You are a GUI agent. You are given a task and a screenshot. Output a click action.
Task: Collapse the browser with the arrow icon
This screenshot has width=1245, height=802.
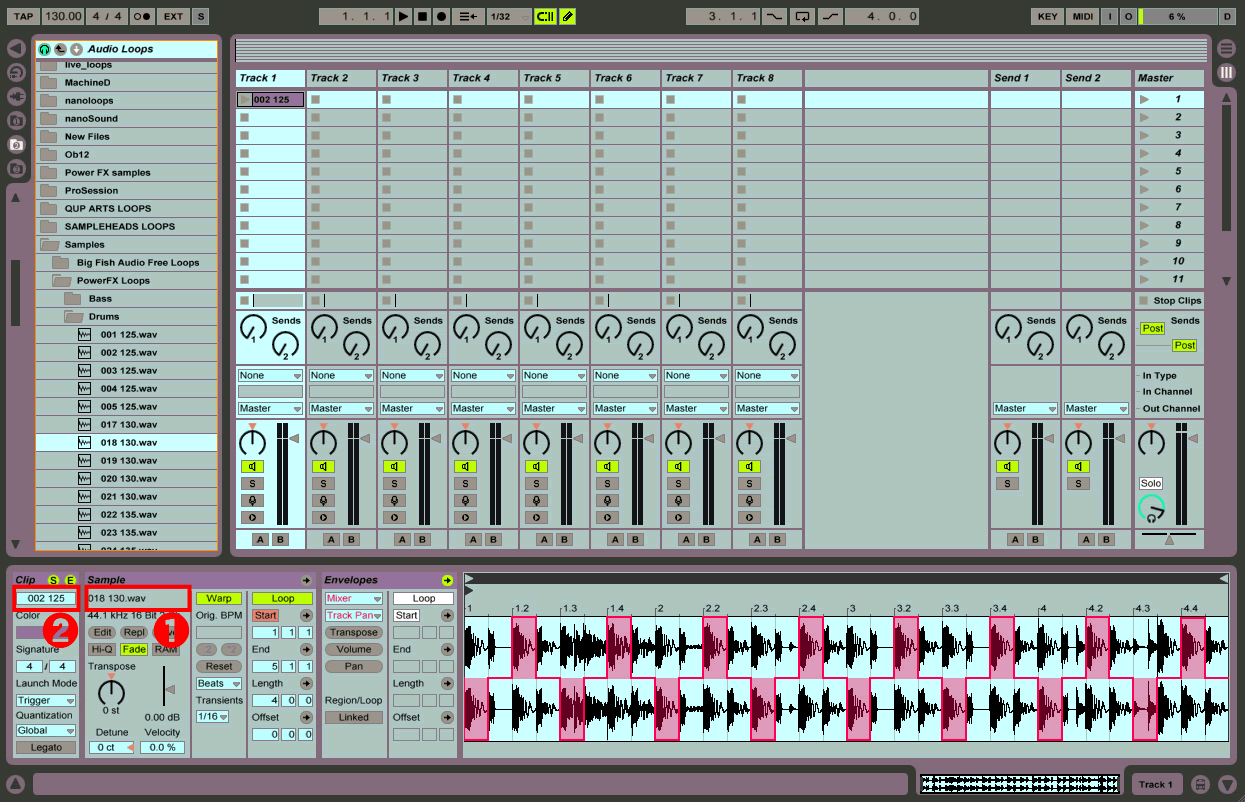15,48
